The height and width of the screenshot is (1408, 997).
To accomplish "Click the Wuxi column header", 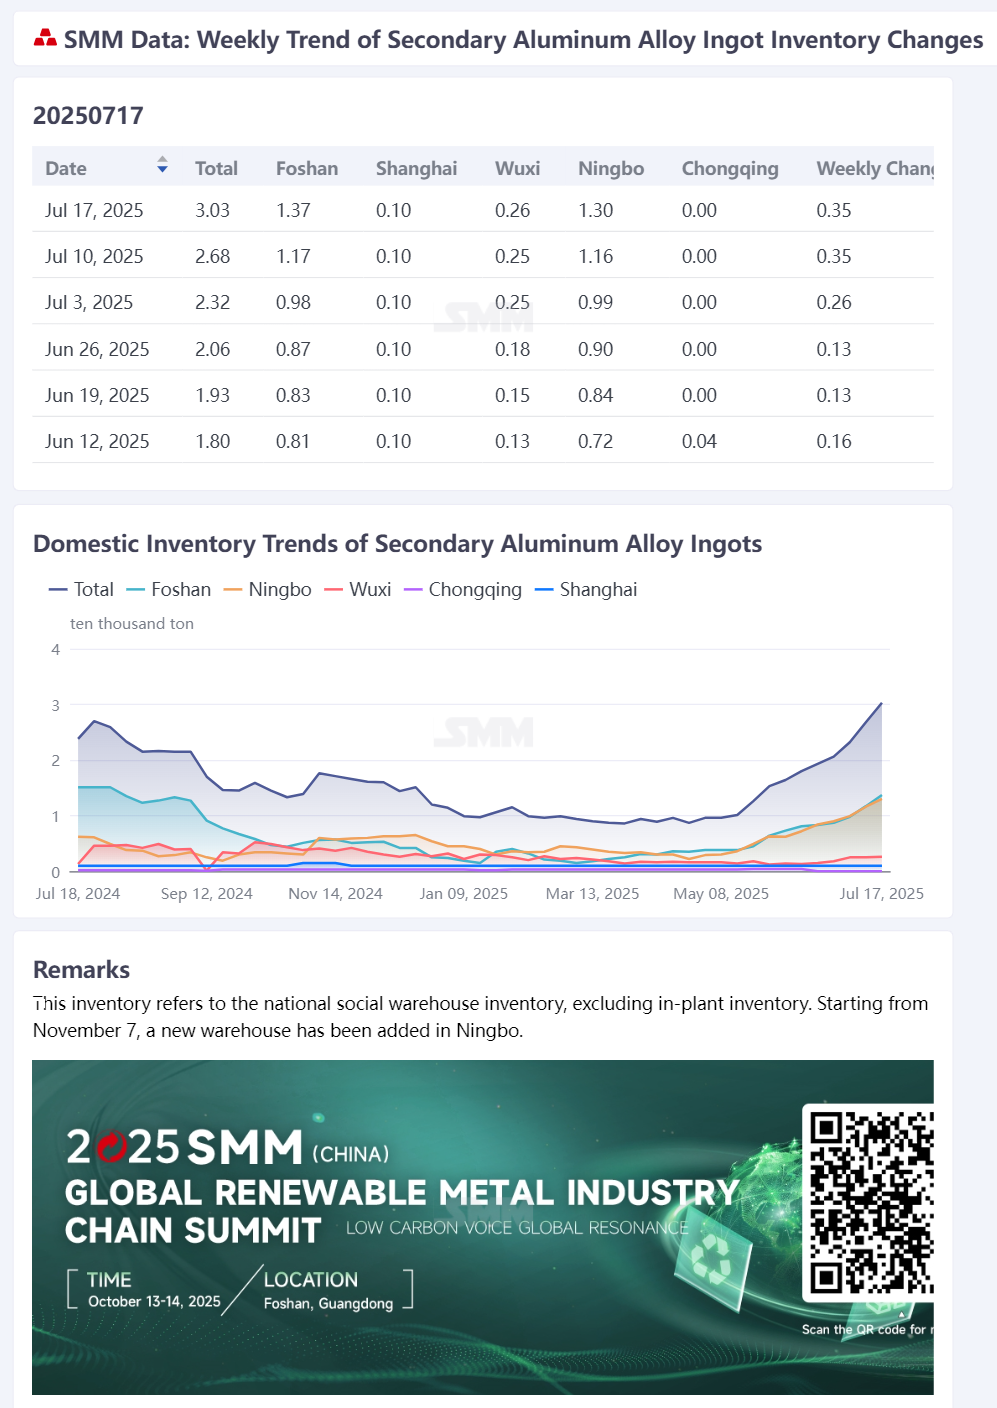I will [x=517, y=168].
